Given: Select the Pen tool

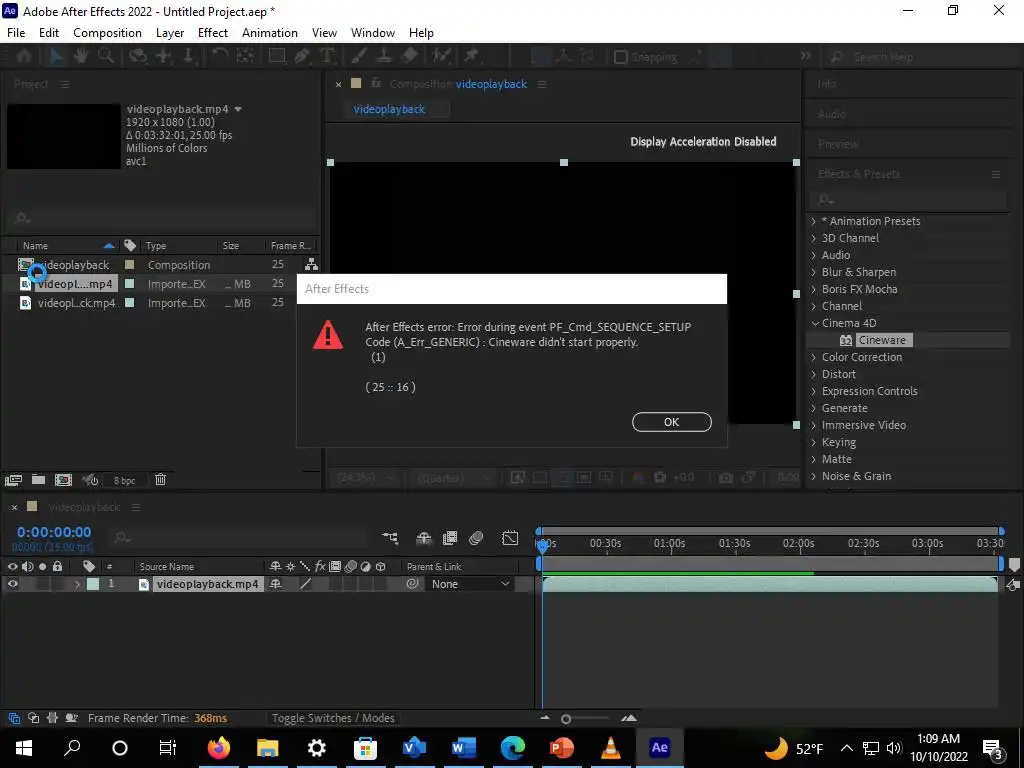Looking at the screenshot, I should (x=302, y=56).
